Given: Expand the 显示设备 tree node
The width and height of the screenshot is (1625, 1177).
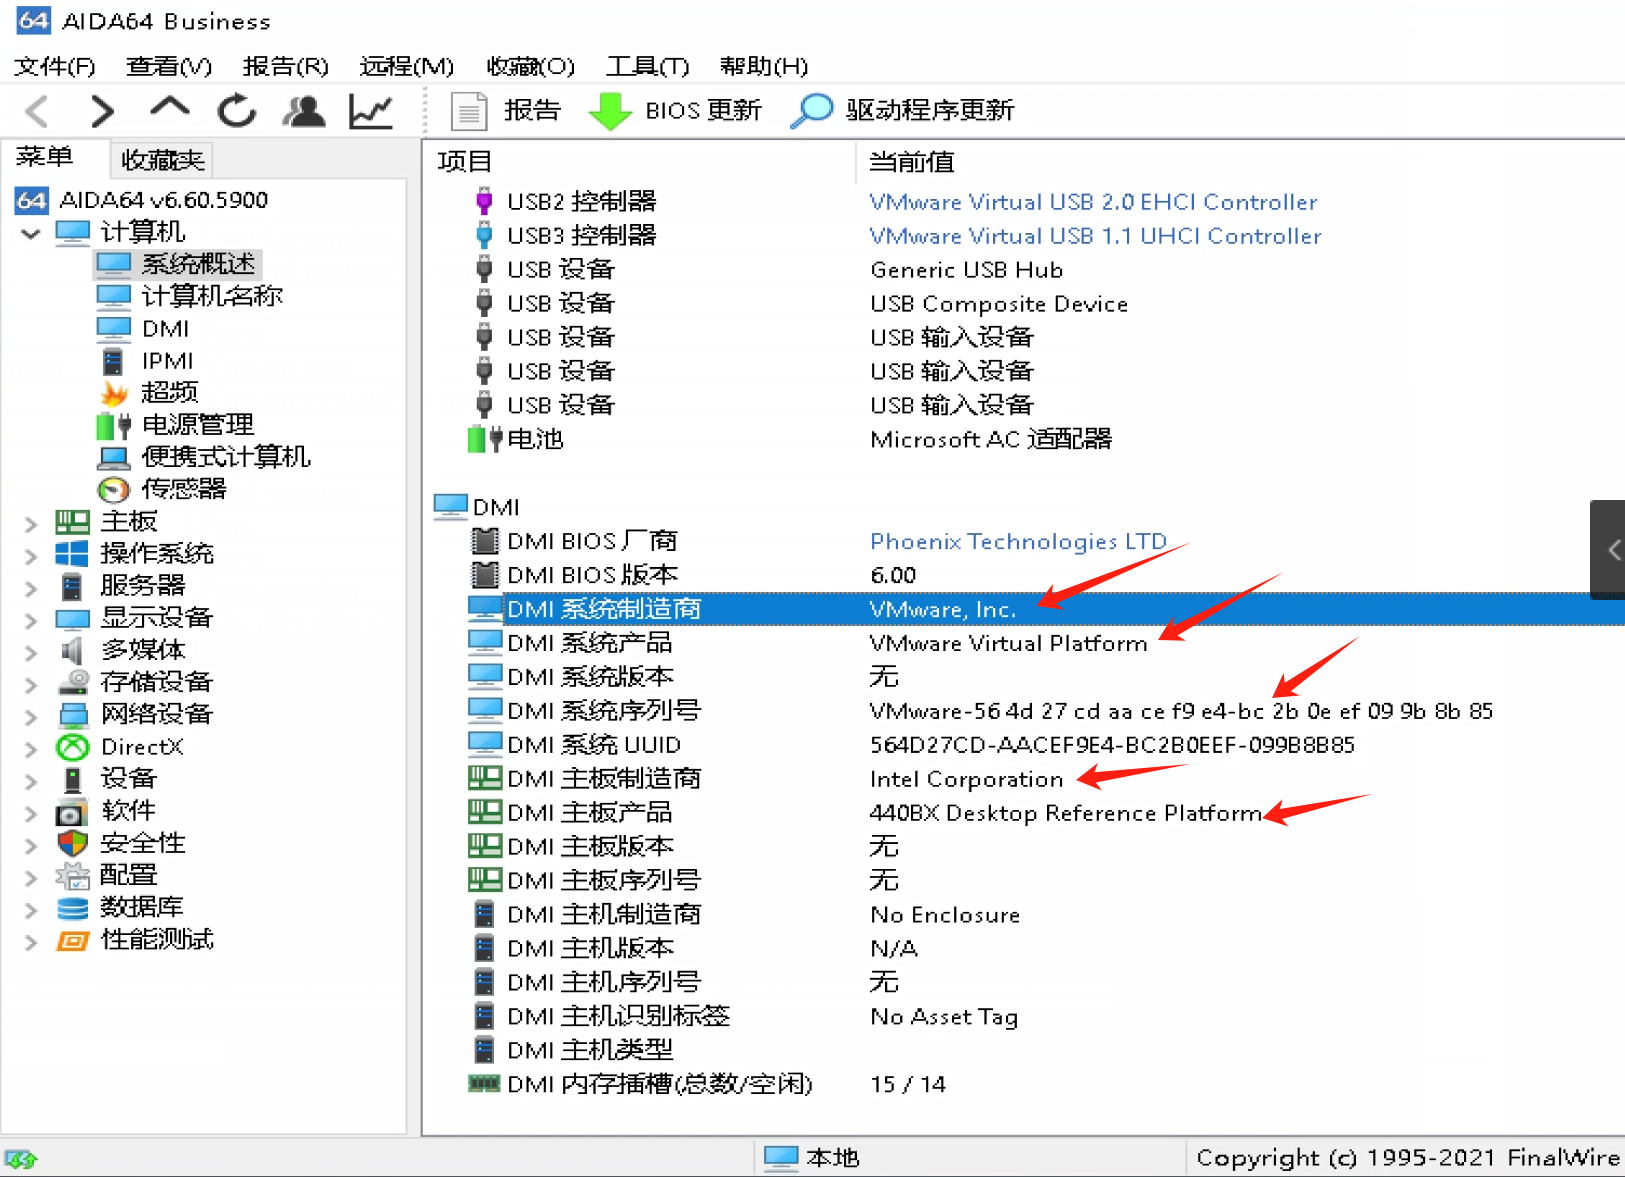Looking at the screenshot, I should [x=31, y=620].
